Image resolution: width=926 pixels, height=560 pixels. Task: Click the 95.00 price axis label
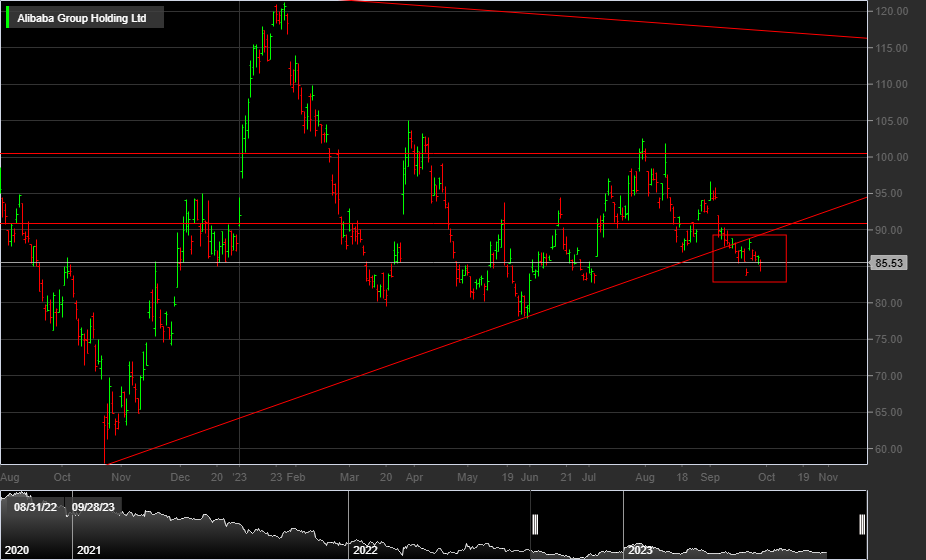[x=891, y=194]
